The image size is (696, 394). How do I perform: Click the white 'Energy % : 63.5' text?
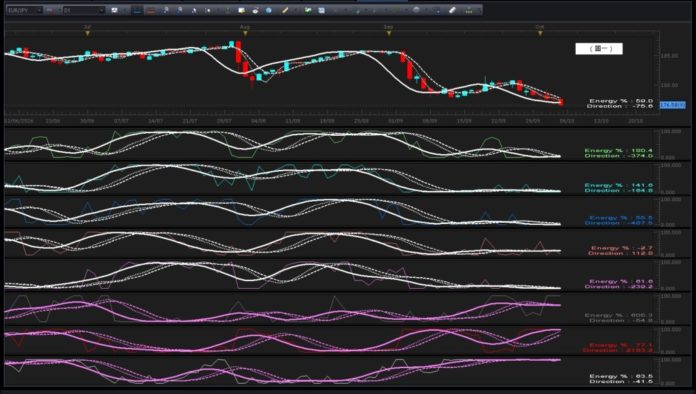pyautogui.click(x=621, y=376)
